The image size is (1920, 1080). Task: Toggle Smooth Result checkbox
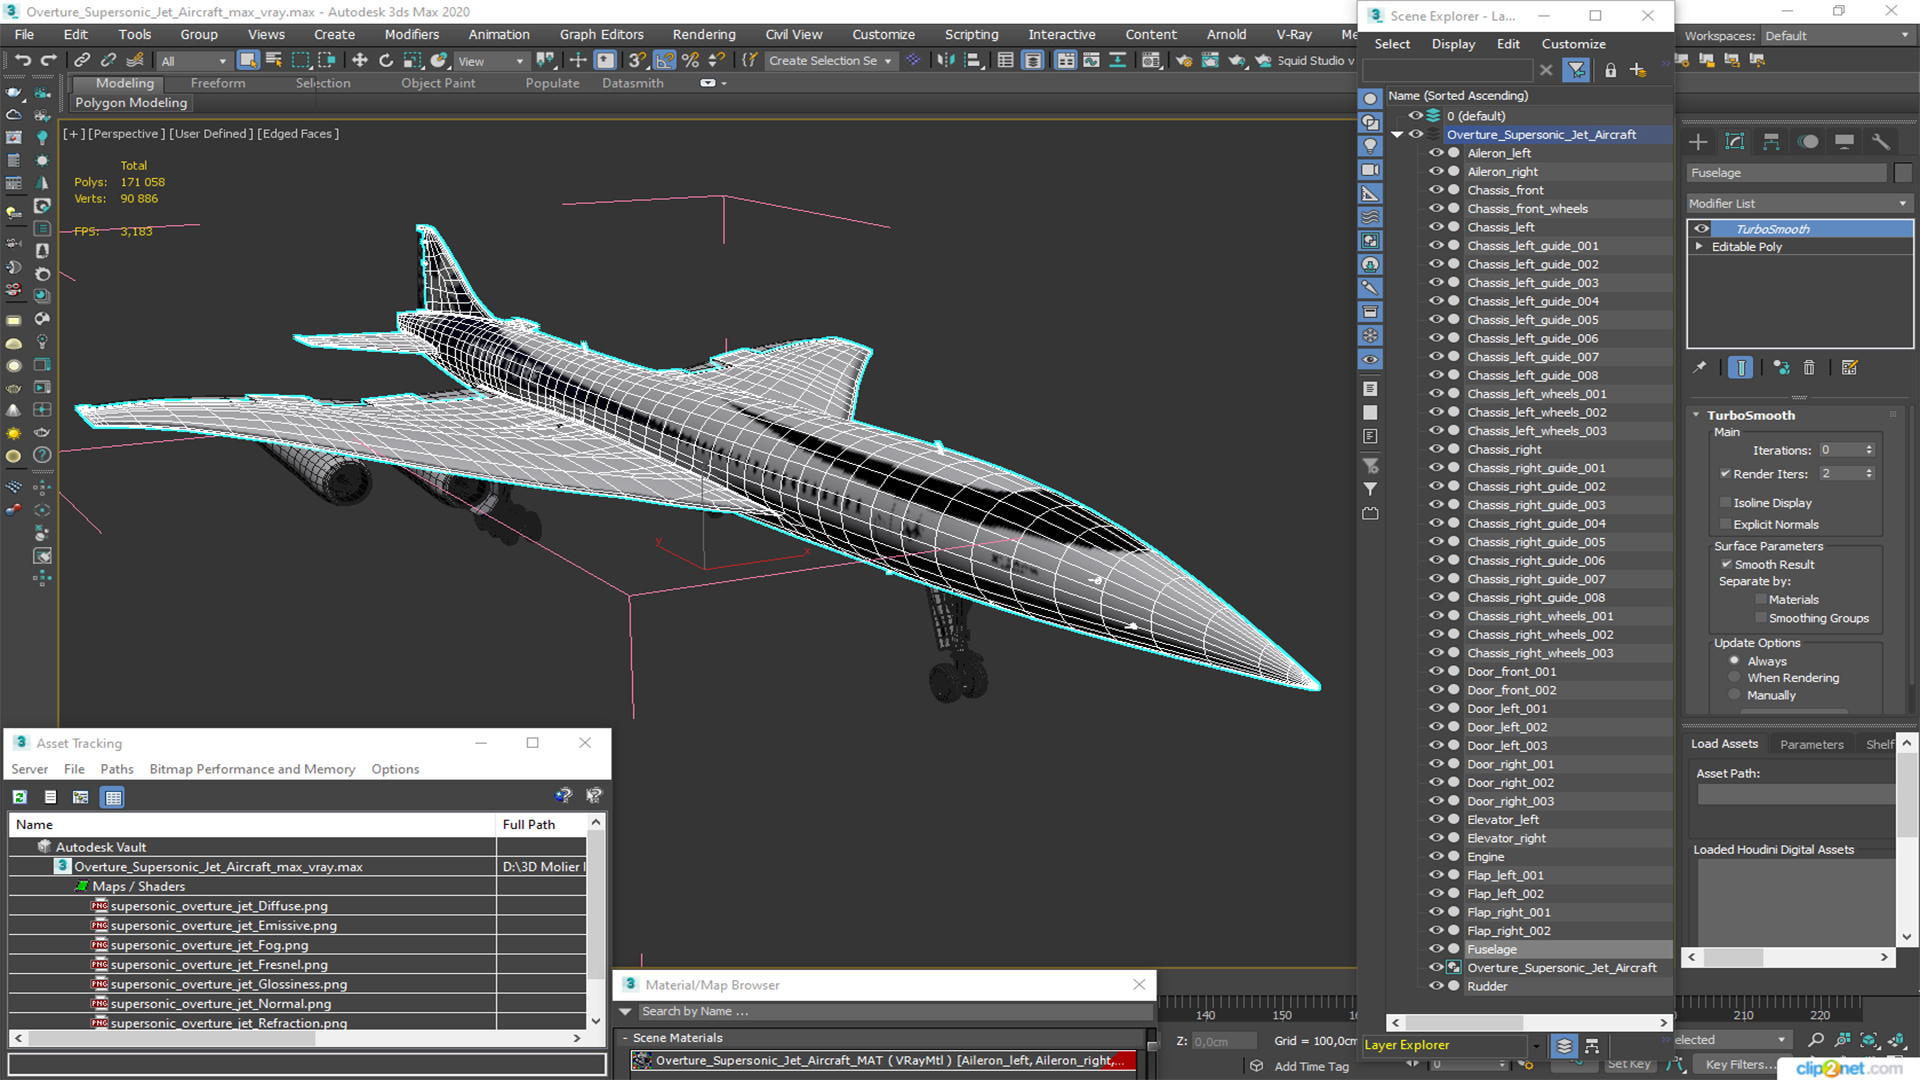click(1726, 564)
